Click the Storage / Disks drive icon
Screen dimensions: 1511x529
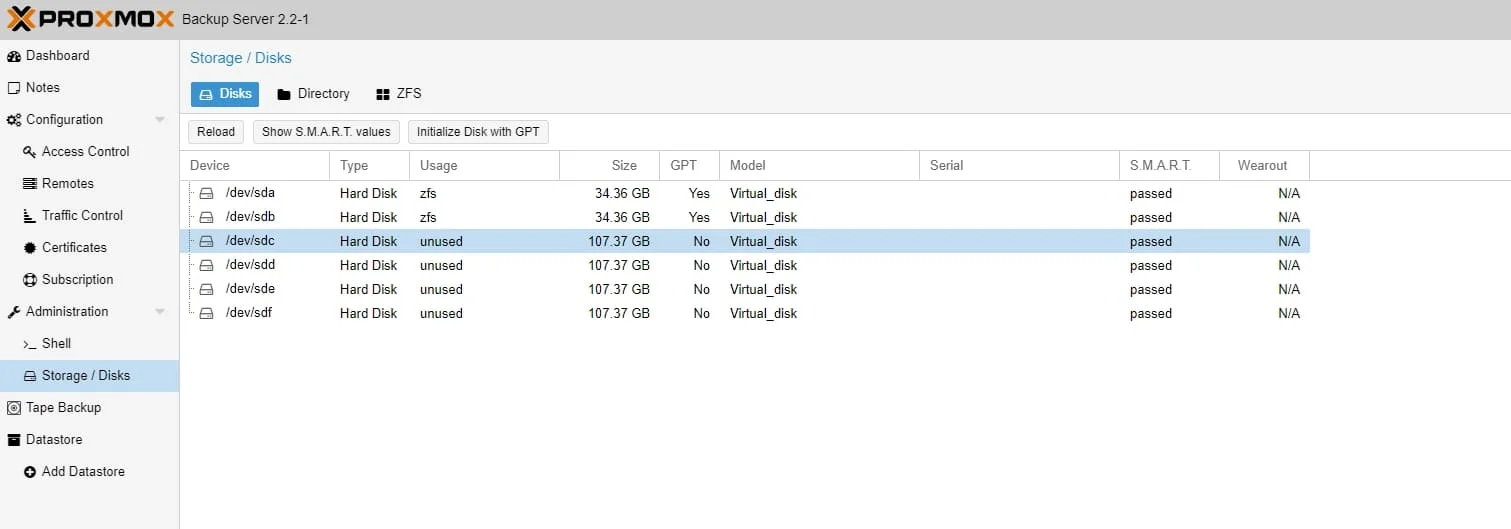(30, 376)
